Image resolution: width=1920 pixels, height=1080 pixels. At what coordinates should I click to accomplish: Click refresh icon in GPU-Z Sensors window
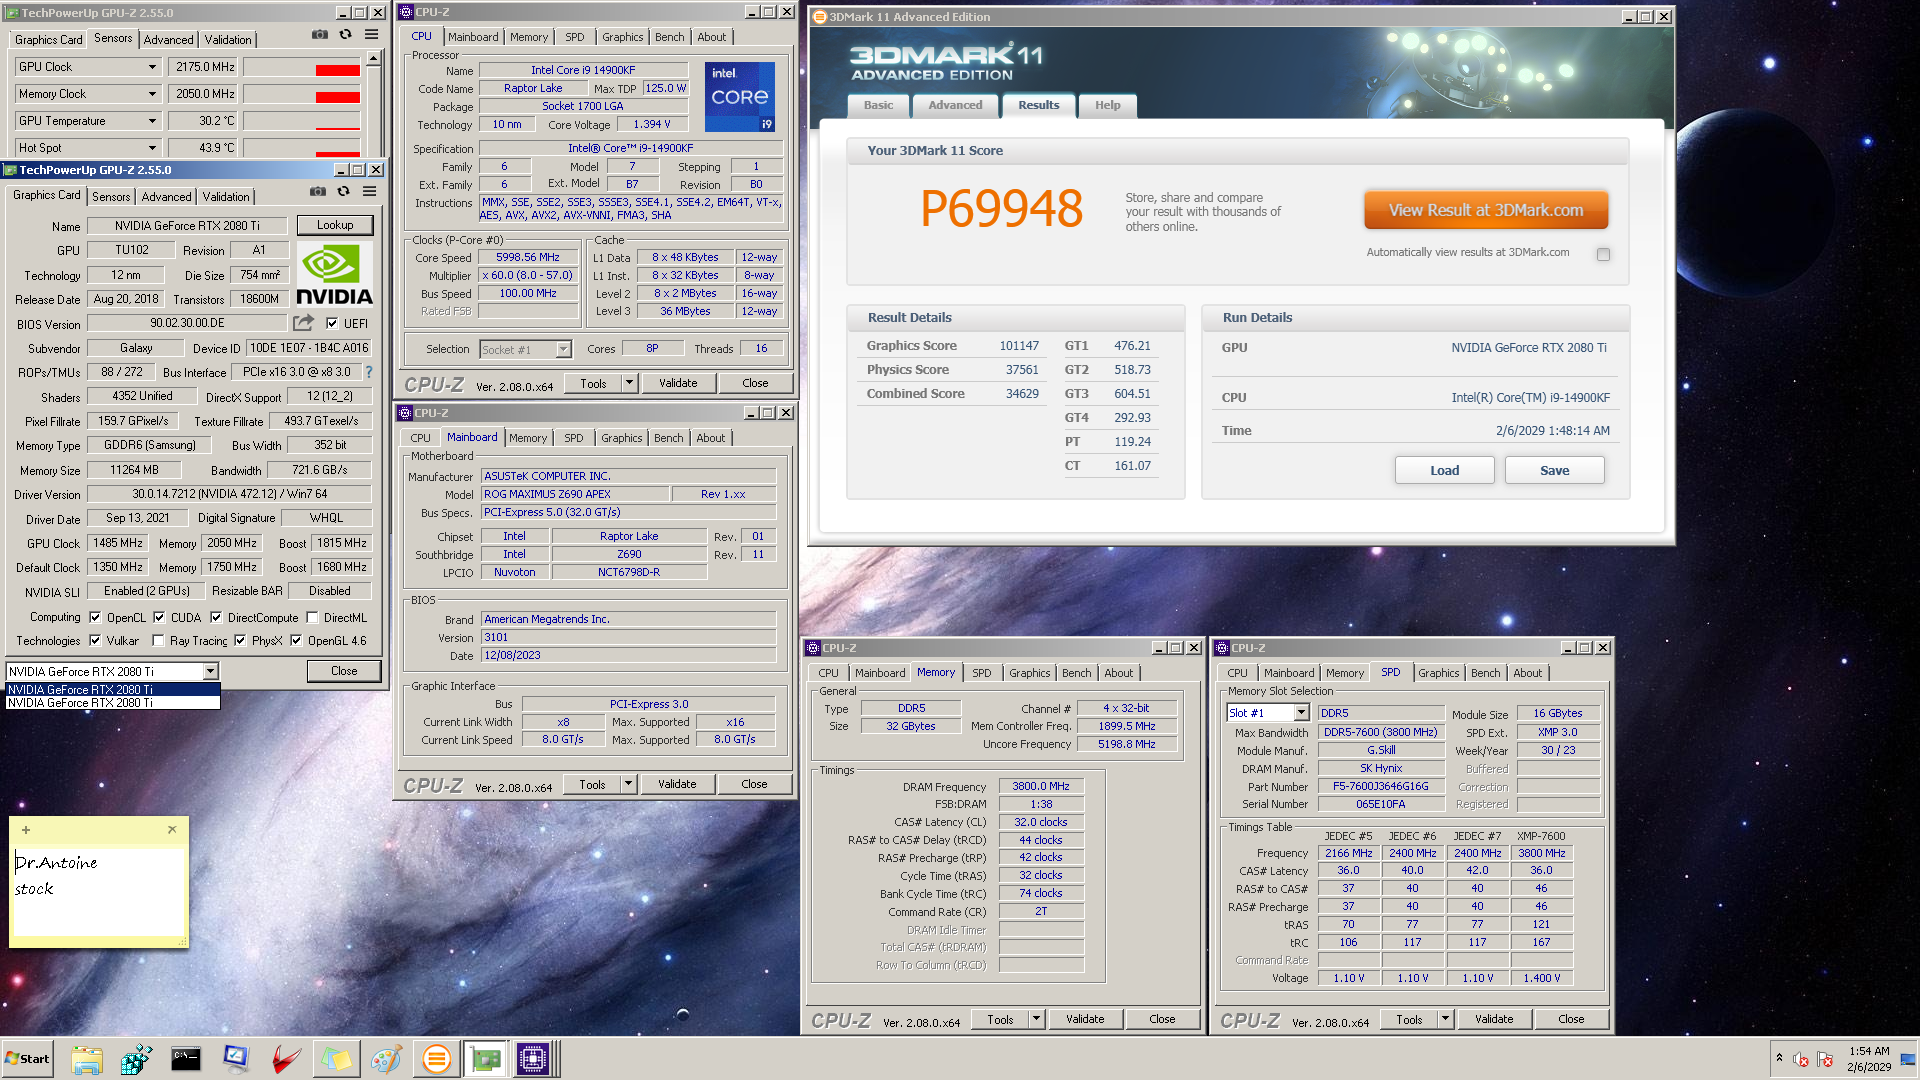click(x=345, y=34)
